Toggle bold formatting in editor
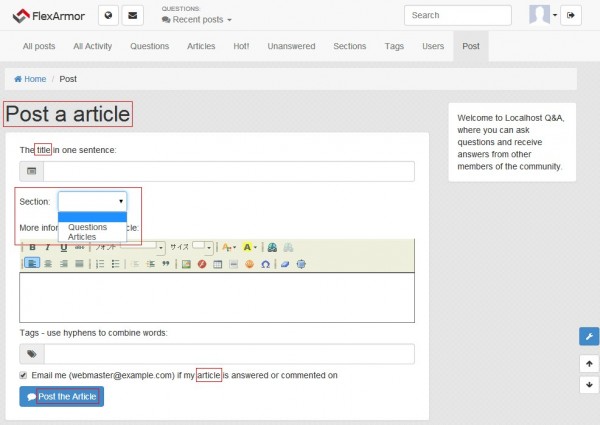Screen dimensions: 600x425 [32, 247]
